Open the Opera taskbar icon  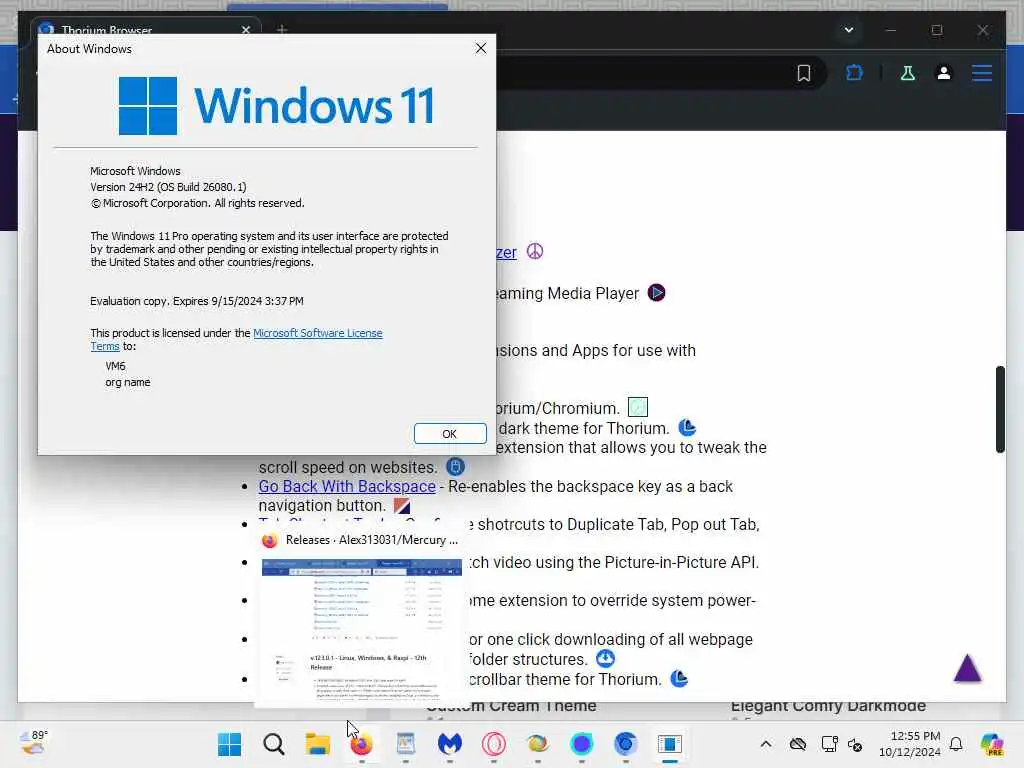[x=494, y=744]
